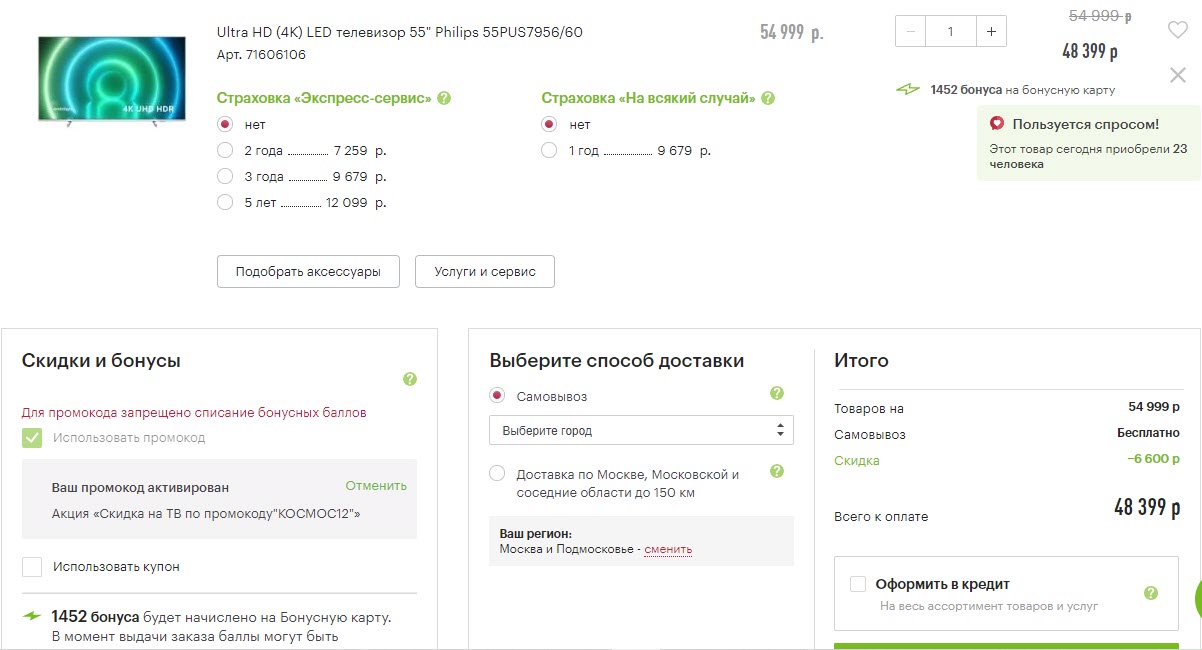This screenshot has height=650, width=1202.
Task: Uncheck Использовать промокод
Action: [x=31, y=437]
